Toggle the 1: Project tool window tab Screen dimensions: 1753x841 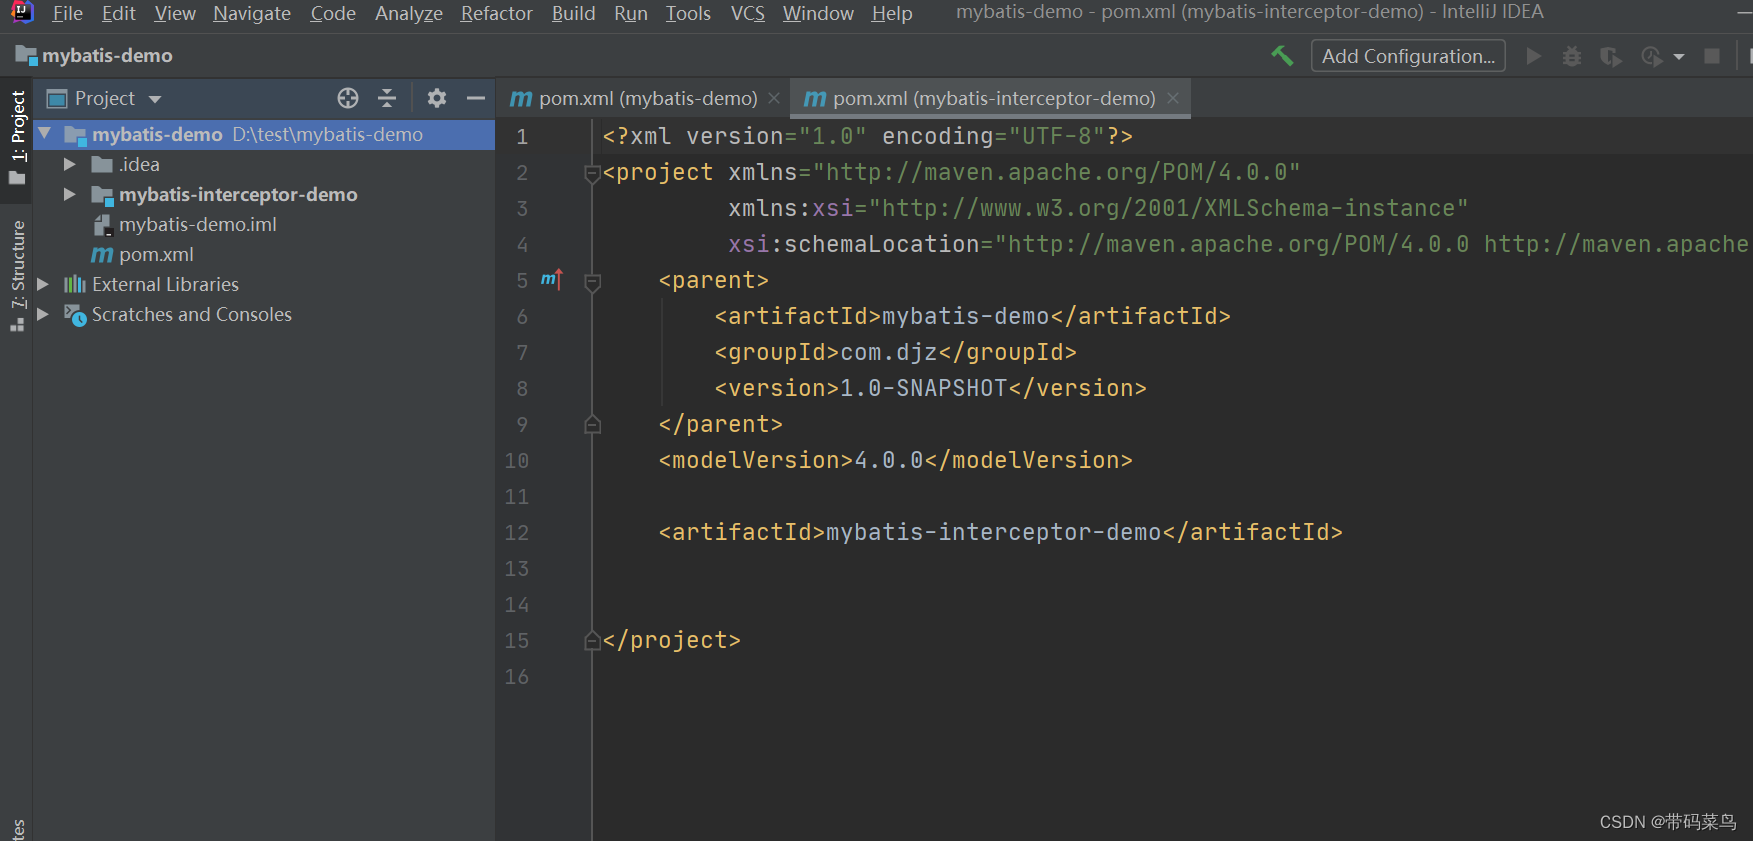(17, 137)
